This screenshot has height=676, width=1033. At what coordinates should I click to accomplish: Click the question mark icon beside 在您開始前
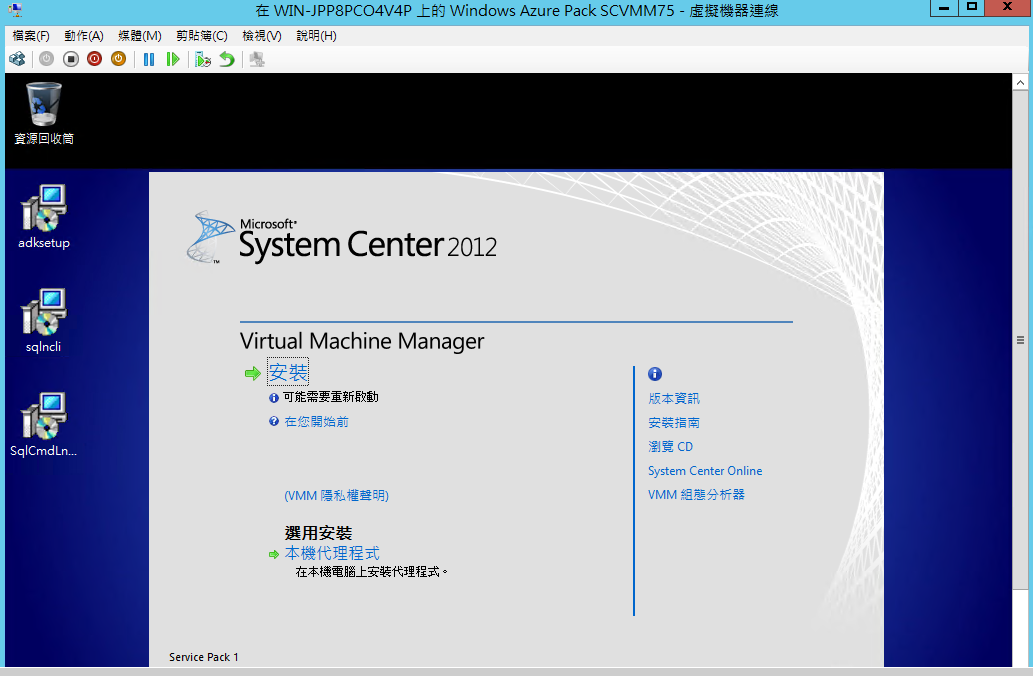tap(274, 421)
